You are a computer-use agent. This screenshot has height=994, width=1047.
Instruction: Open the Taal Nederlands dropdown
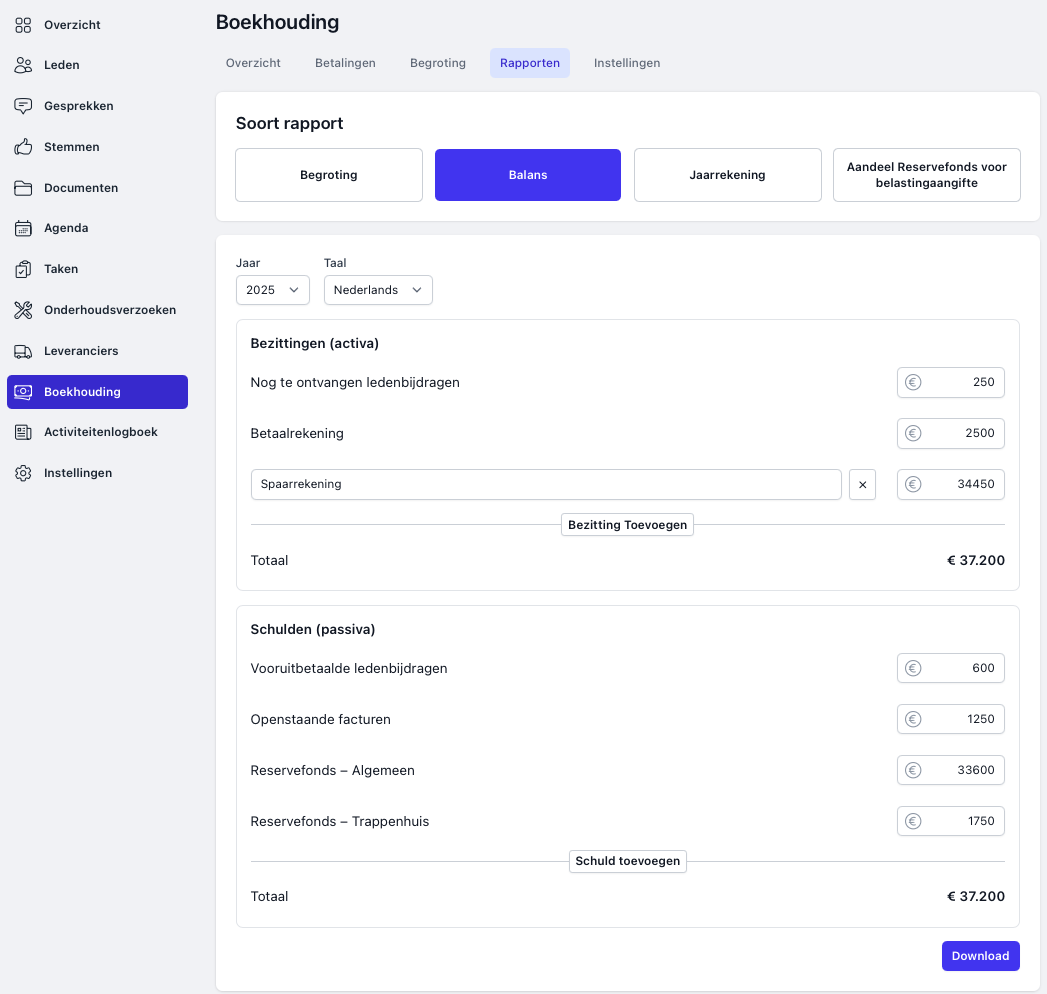point(378,290)
